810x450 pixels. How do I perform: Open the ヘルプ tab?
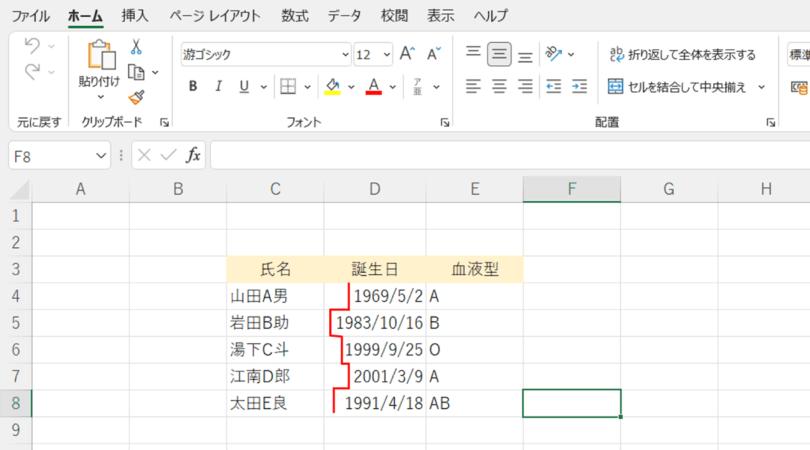[x=491, y=15]
